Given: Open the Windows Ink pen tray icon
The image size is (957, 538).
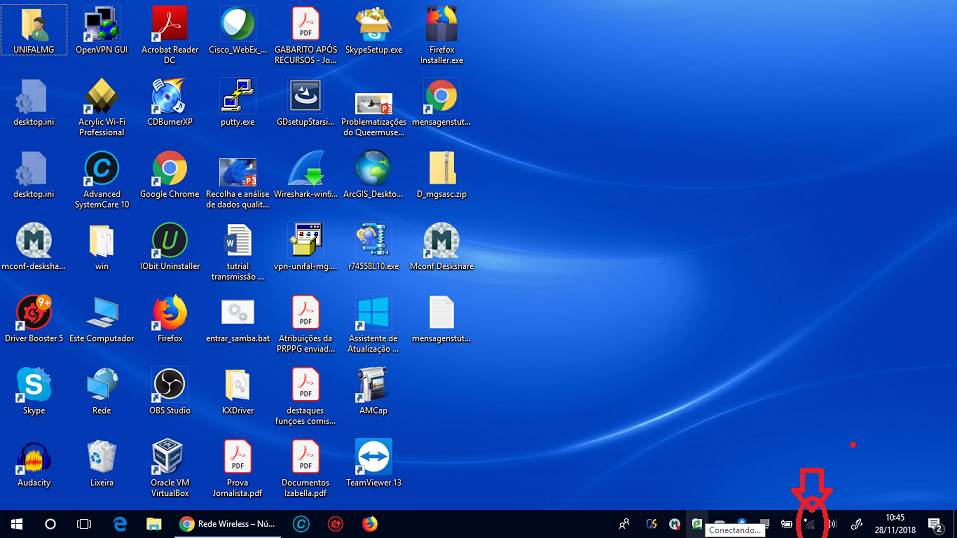Looking at the screenshot, I should tap(856, 524).
